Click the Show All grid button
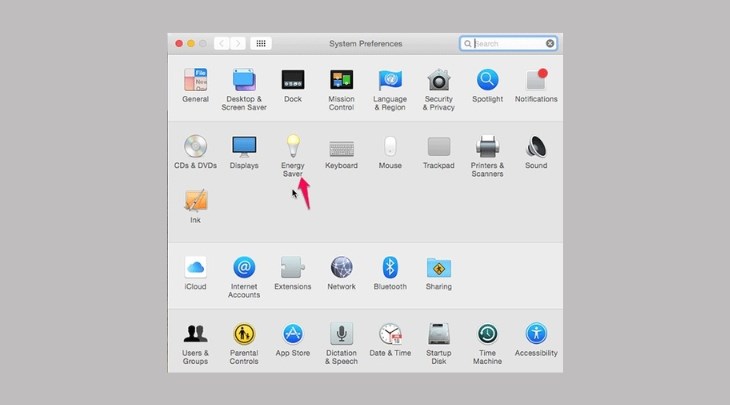This screenshot has height=405, width=730. (x=261, y=43)
